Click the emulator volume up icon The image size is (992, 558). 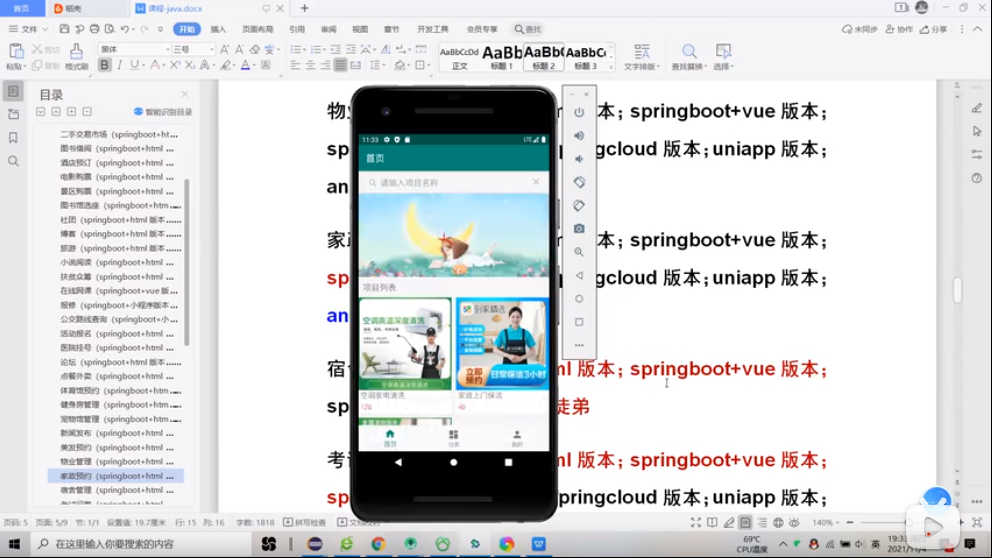(x=579, y=135)
